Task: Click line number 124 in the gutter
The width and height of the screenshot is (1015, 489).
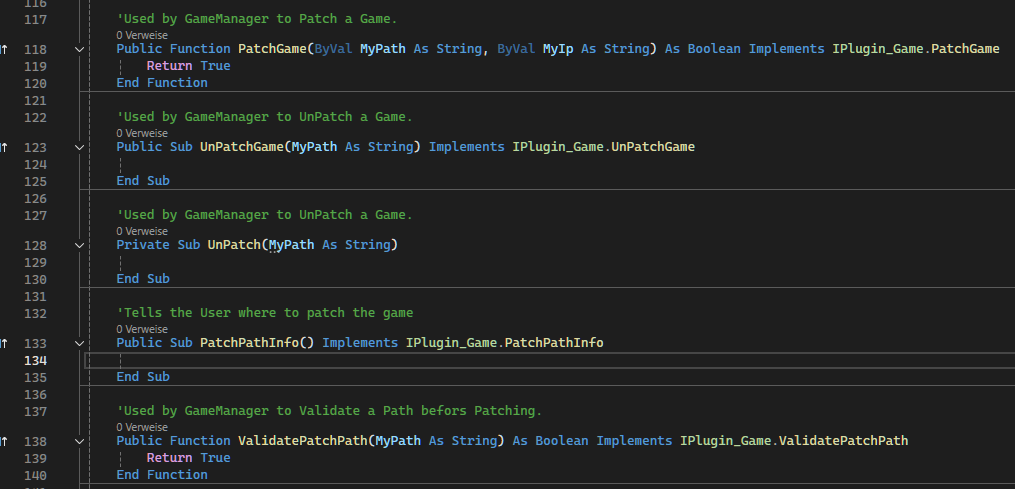Action: 35,165
